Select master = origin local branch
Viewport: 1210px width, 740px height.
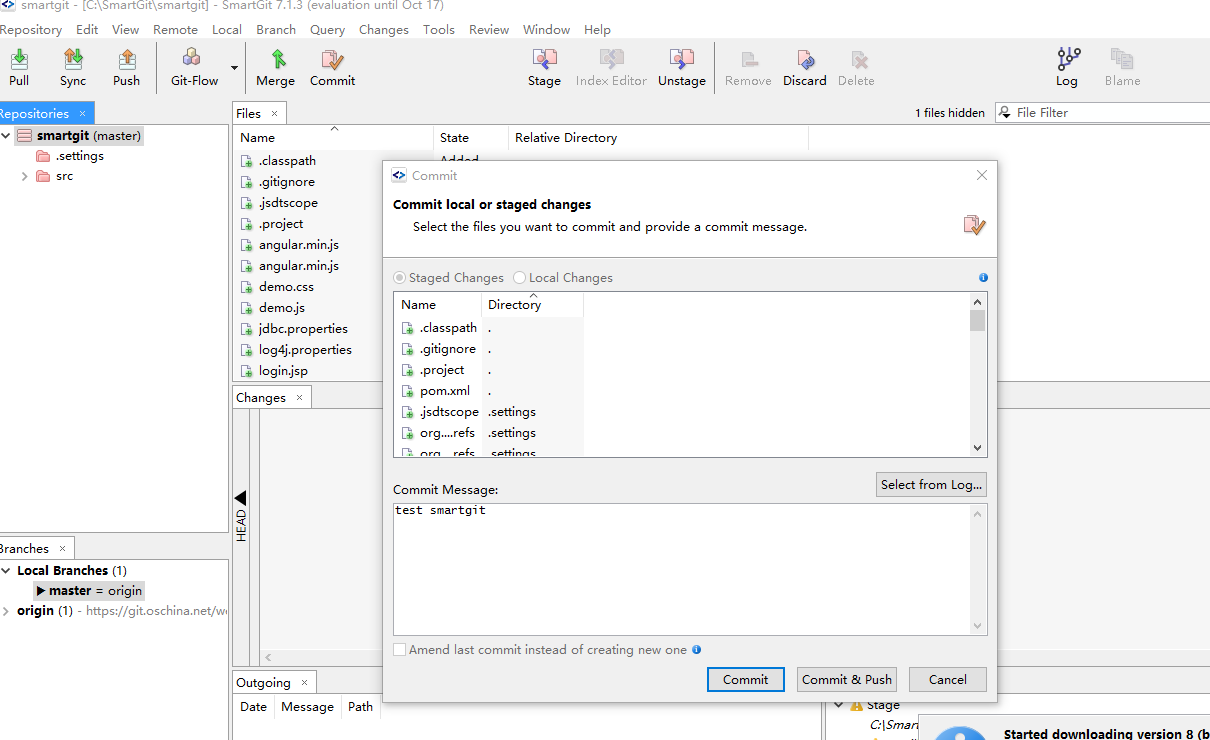point(88,590)
